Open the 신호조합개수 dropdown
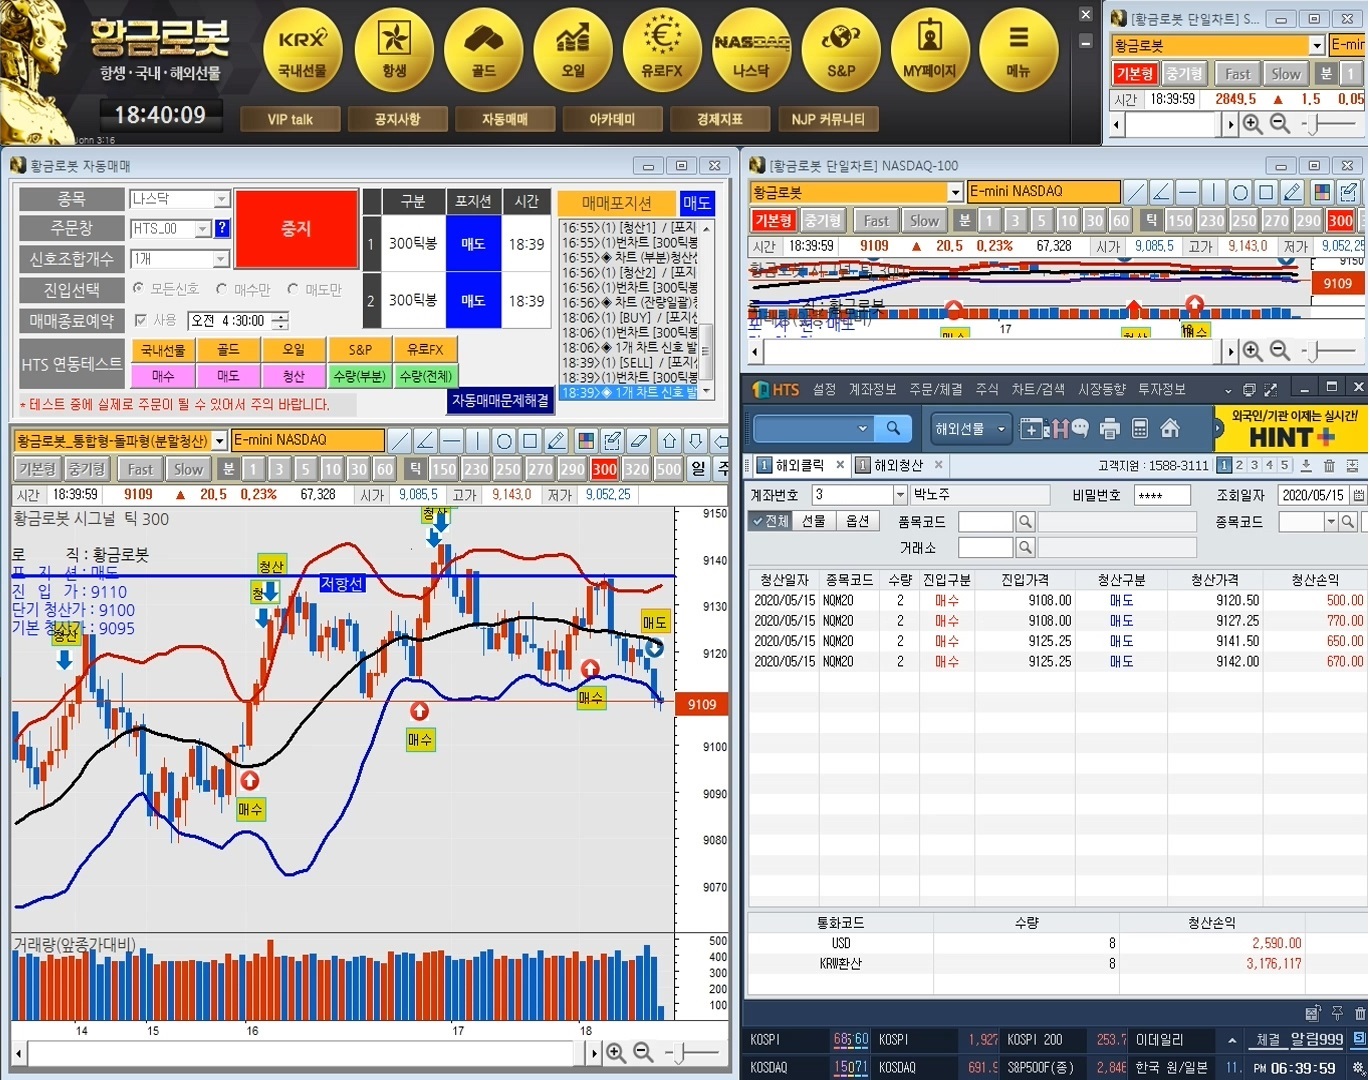Image resolution: width=1370 pixels, height=1080 pixels. pyautogui.click(x=222, y=259)
